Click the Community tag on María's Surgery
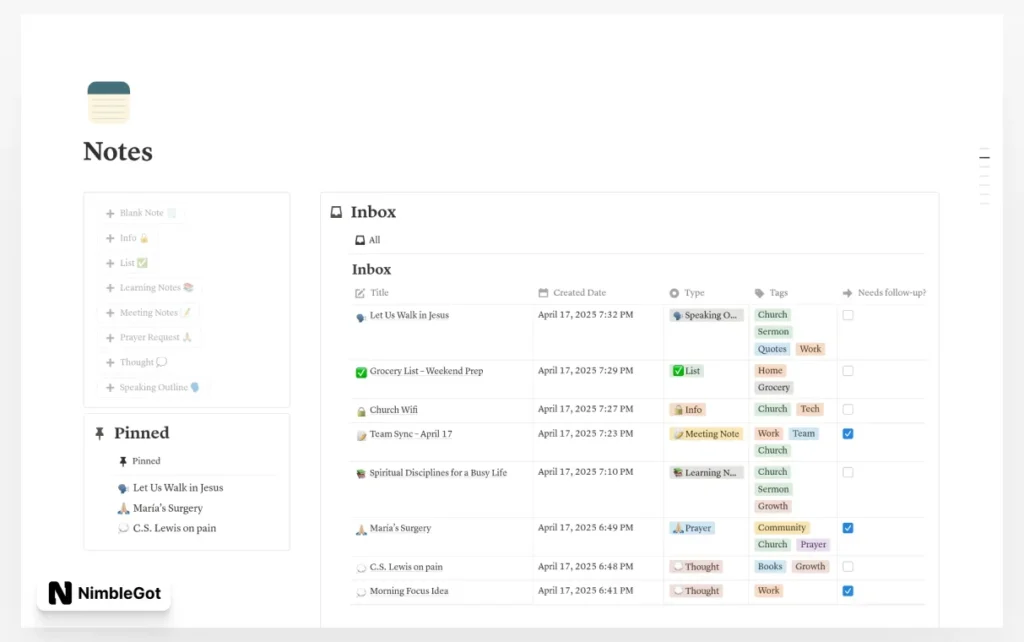 pos(782,528)
